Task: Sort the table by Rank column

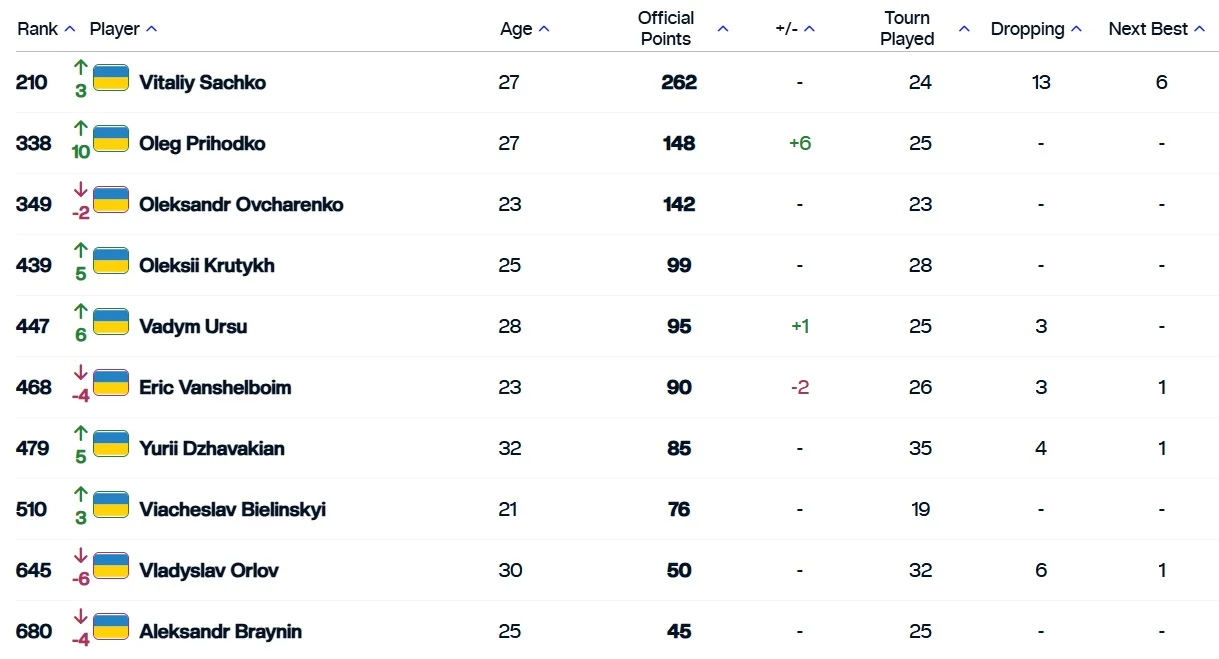Action: click(x=70, y=29)
